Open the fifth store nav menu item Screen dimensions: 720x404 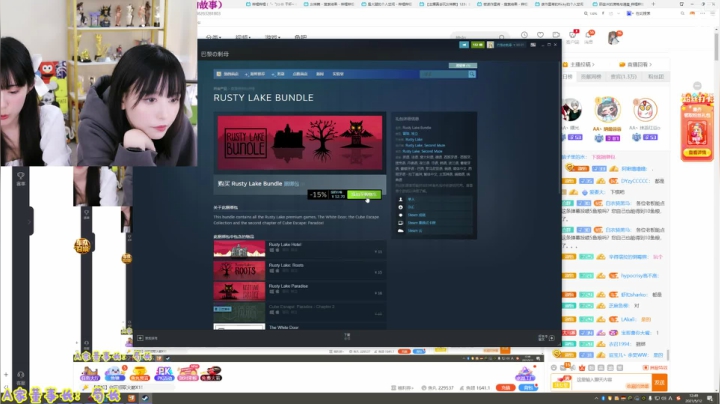pos(320,74)
